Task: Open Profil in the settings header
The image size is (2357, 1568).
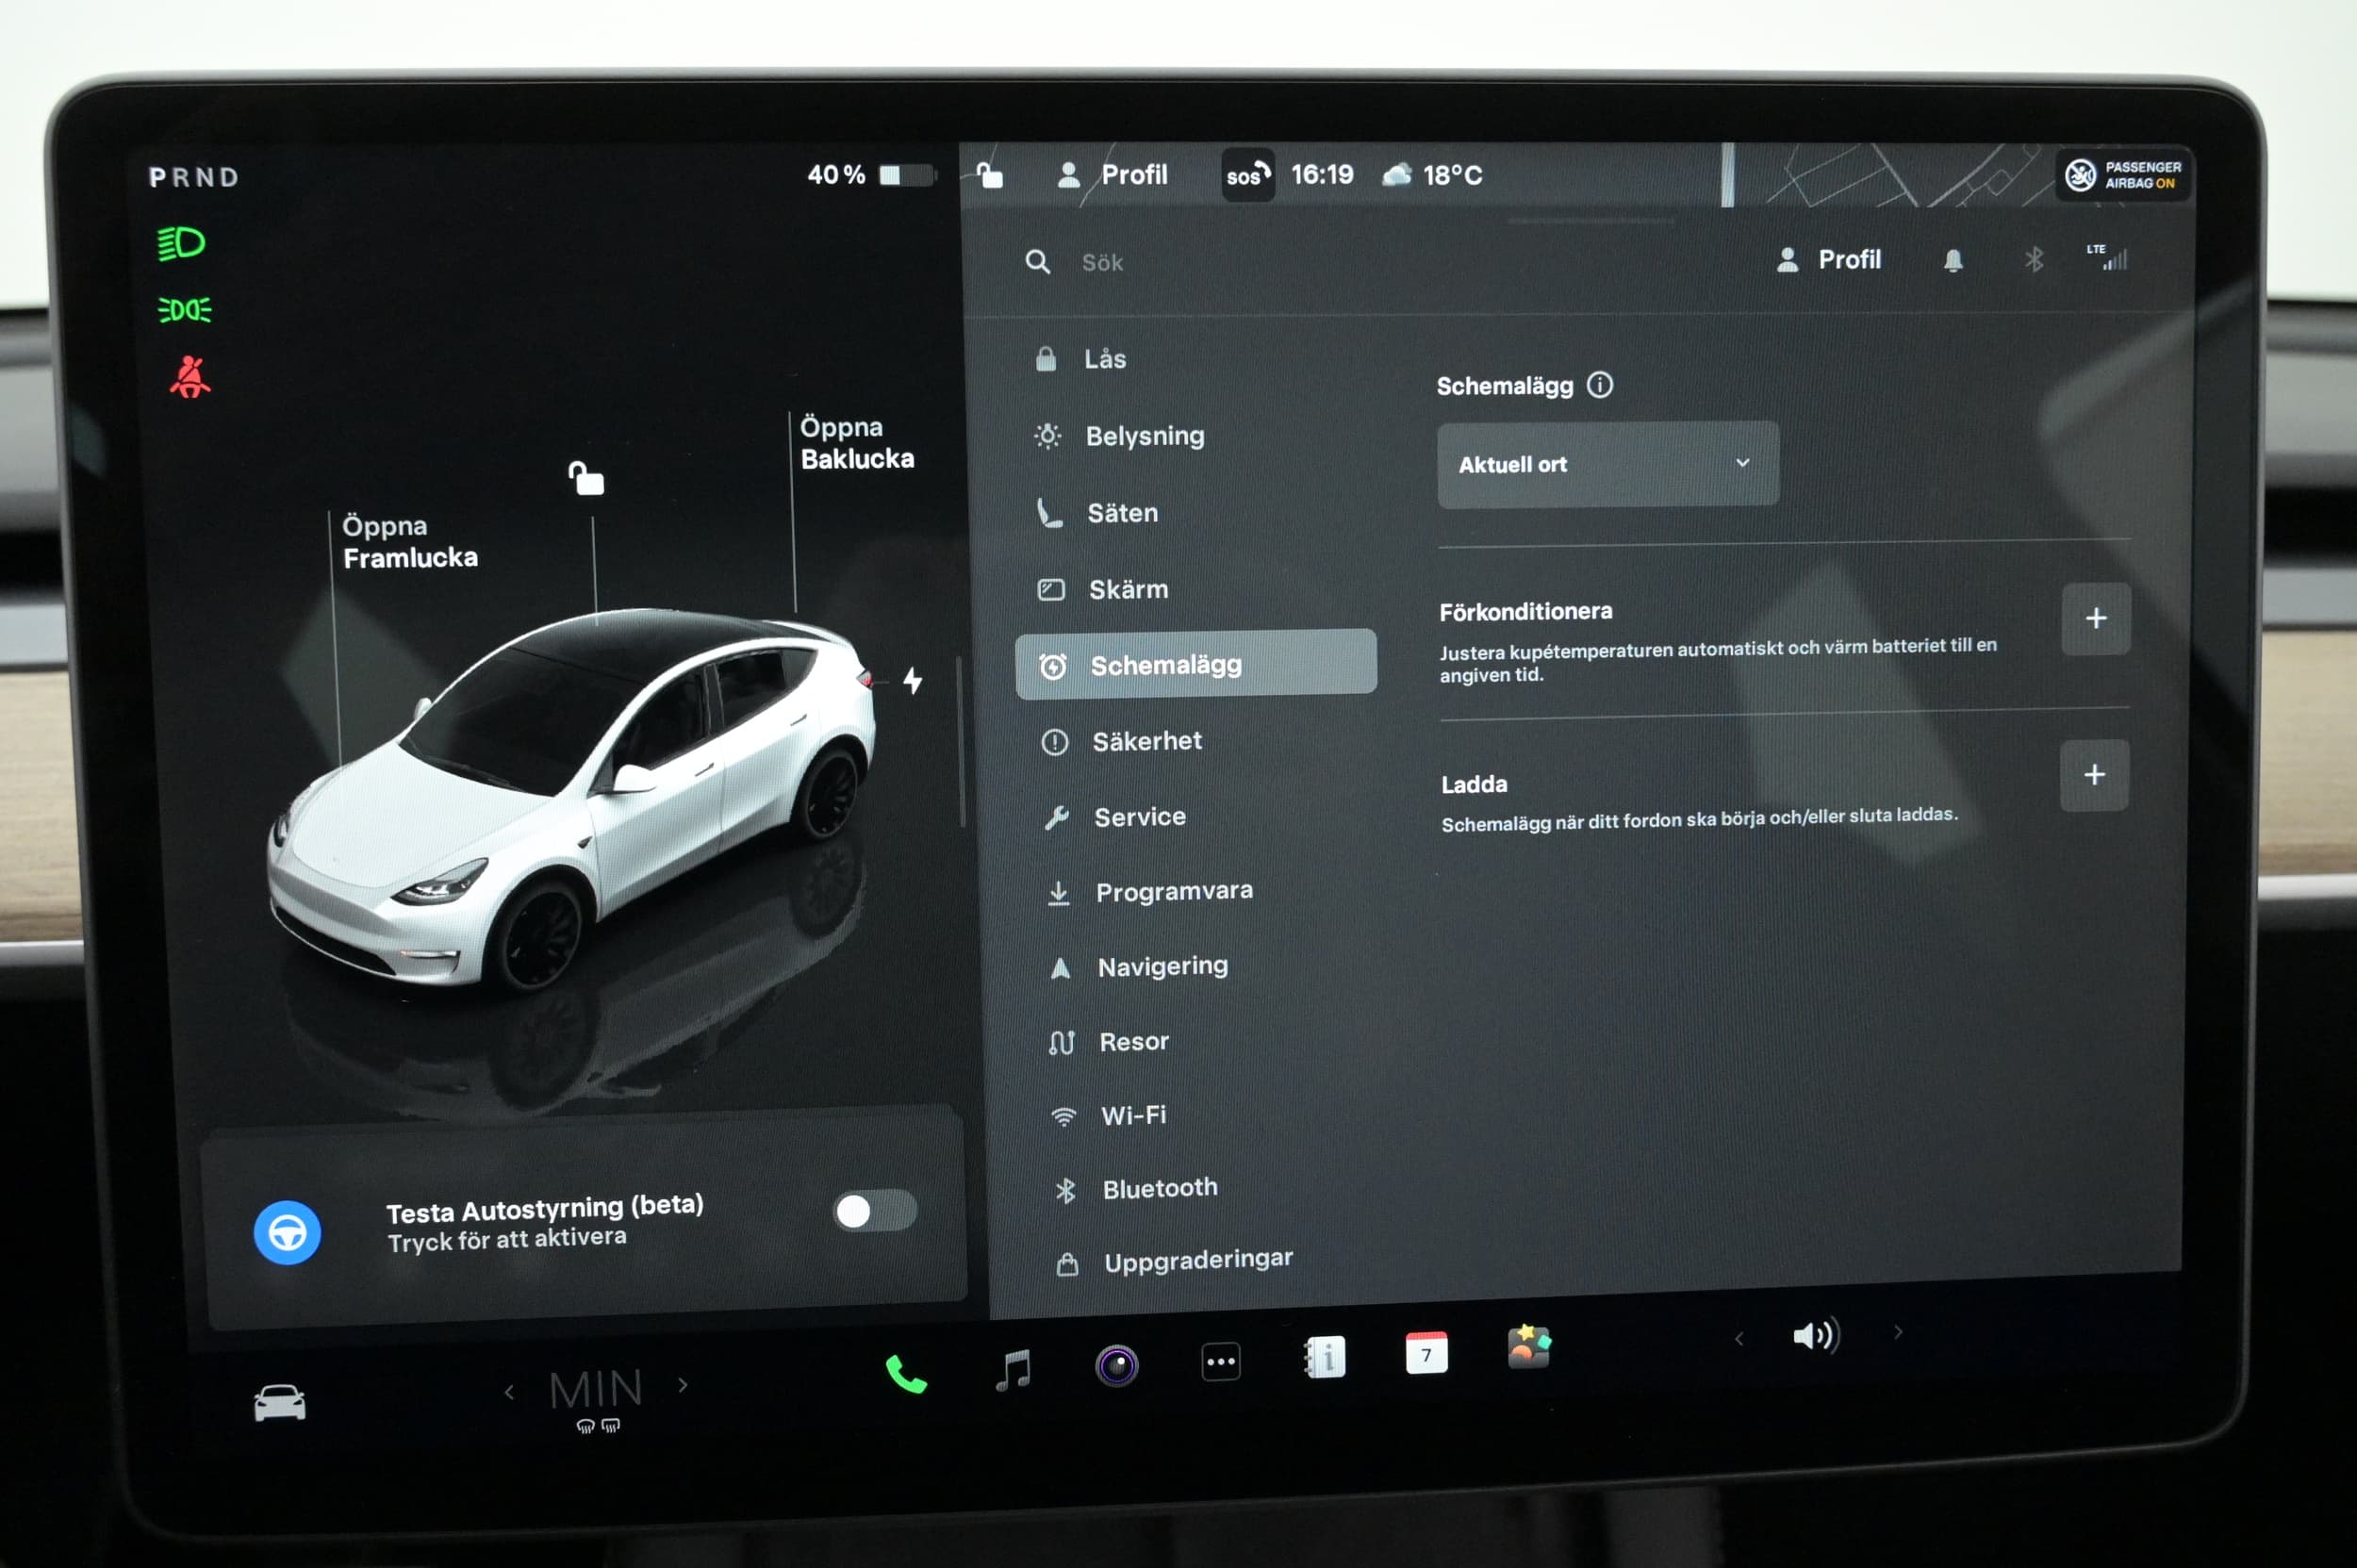Action: [1828, 260]
